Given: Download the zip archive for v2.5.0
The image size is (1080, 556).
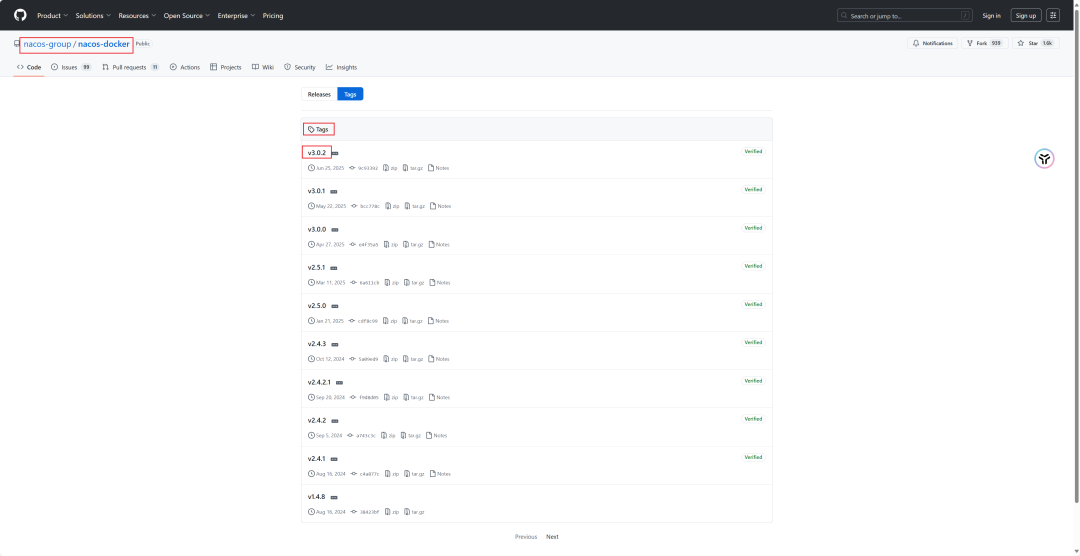Looking at the screenshot, I should click(x=391, y=321).
